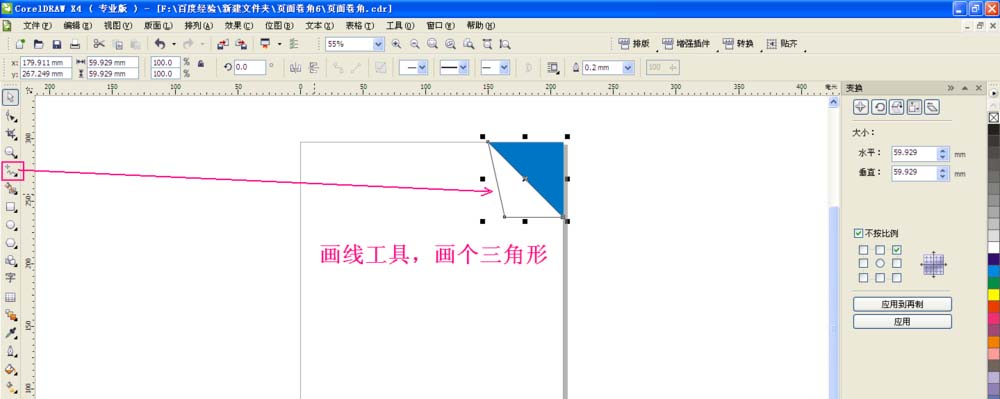Viewport: 1000px width, 399px height.
Task: Check the top-center anchor point checkbox
Action: tap(880, 249)
